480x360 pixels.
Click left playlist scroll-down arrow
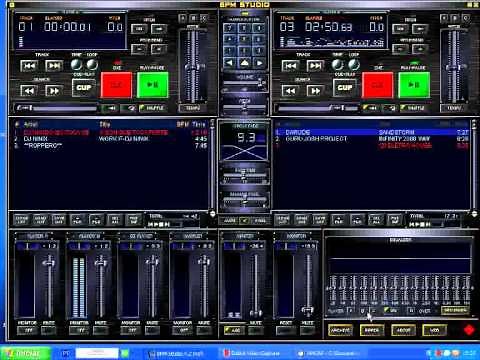pos(213,214)
